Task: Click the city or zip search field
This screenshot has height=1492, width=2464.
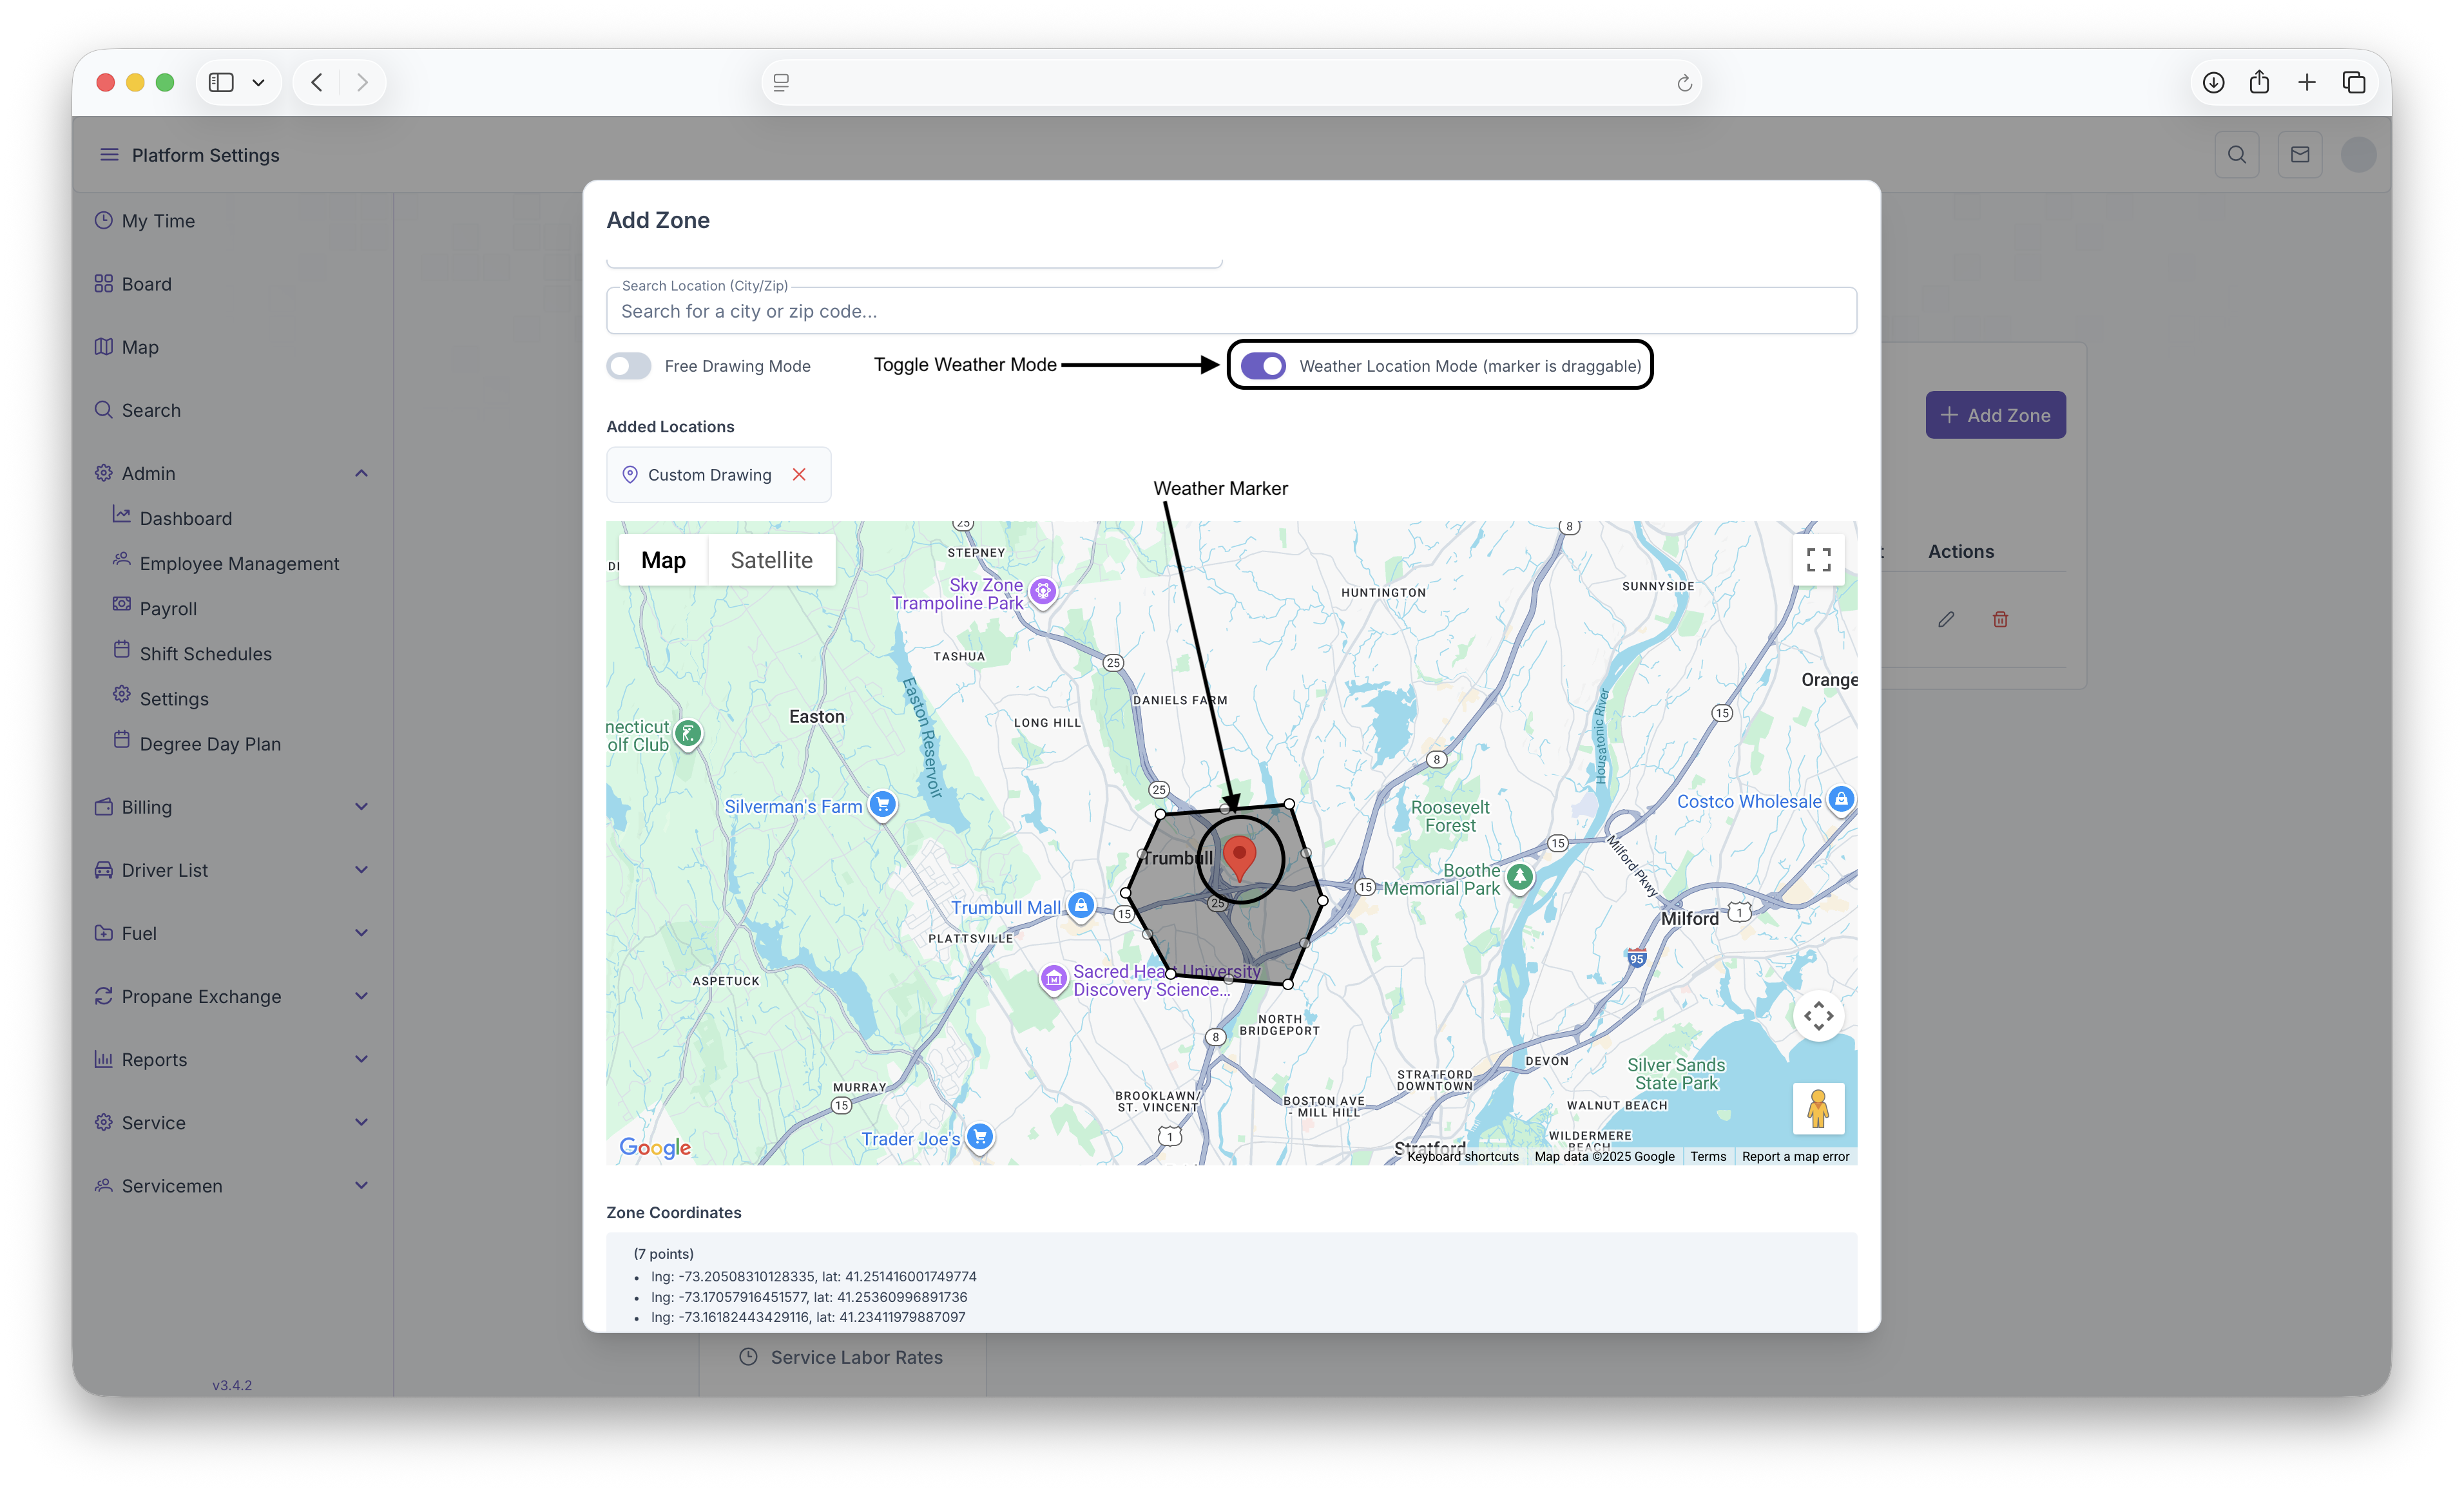Action: pos(1230,311)
